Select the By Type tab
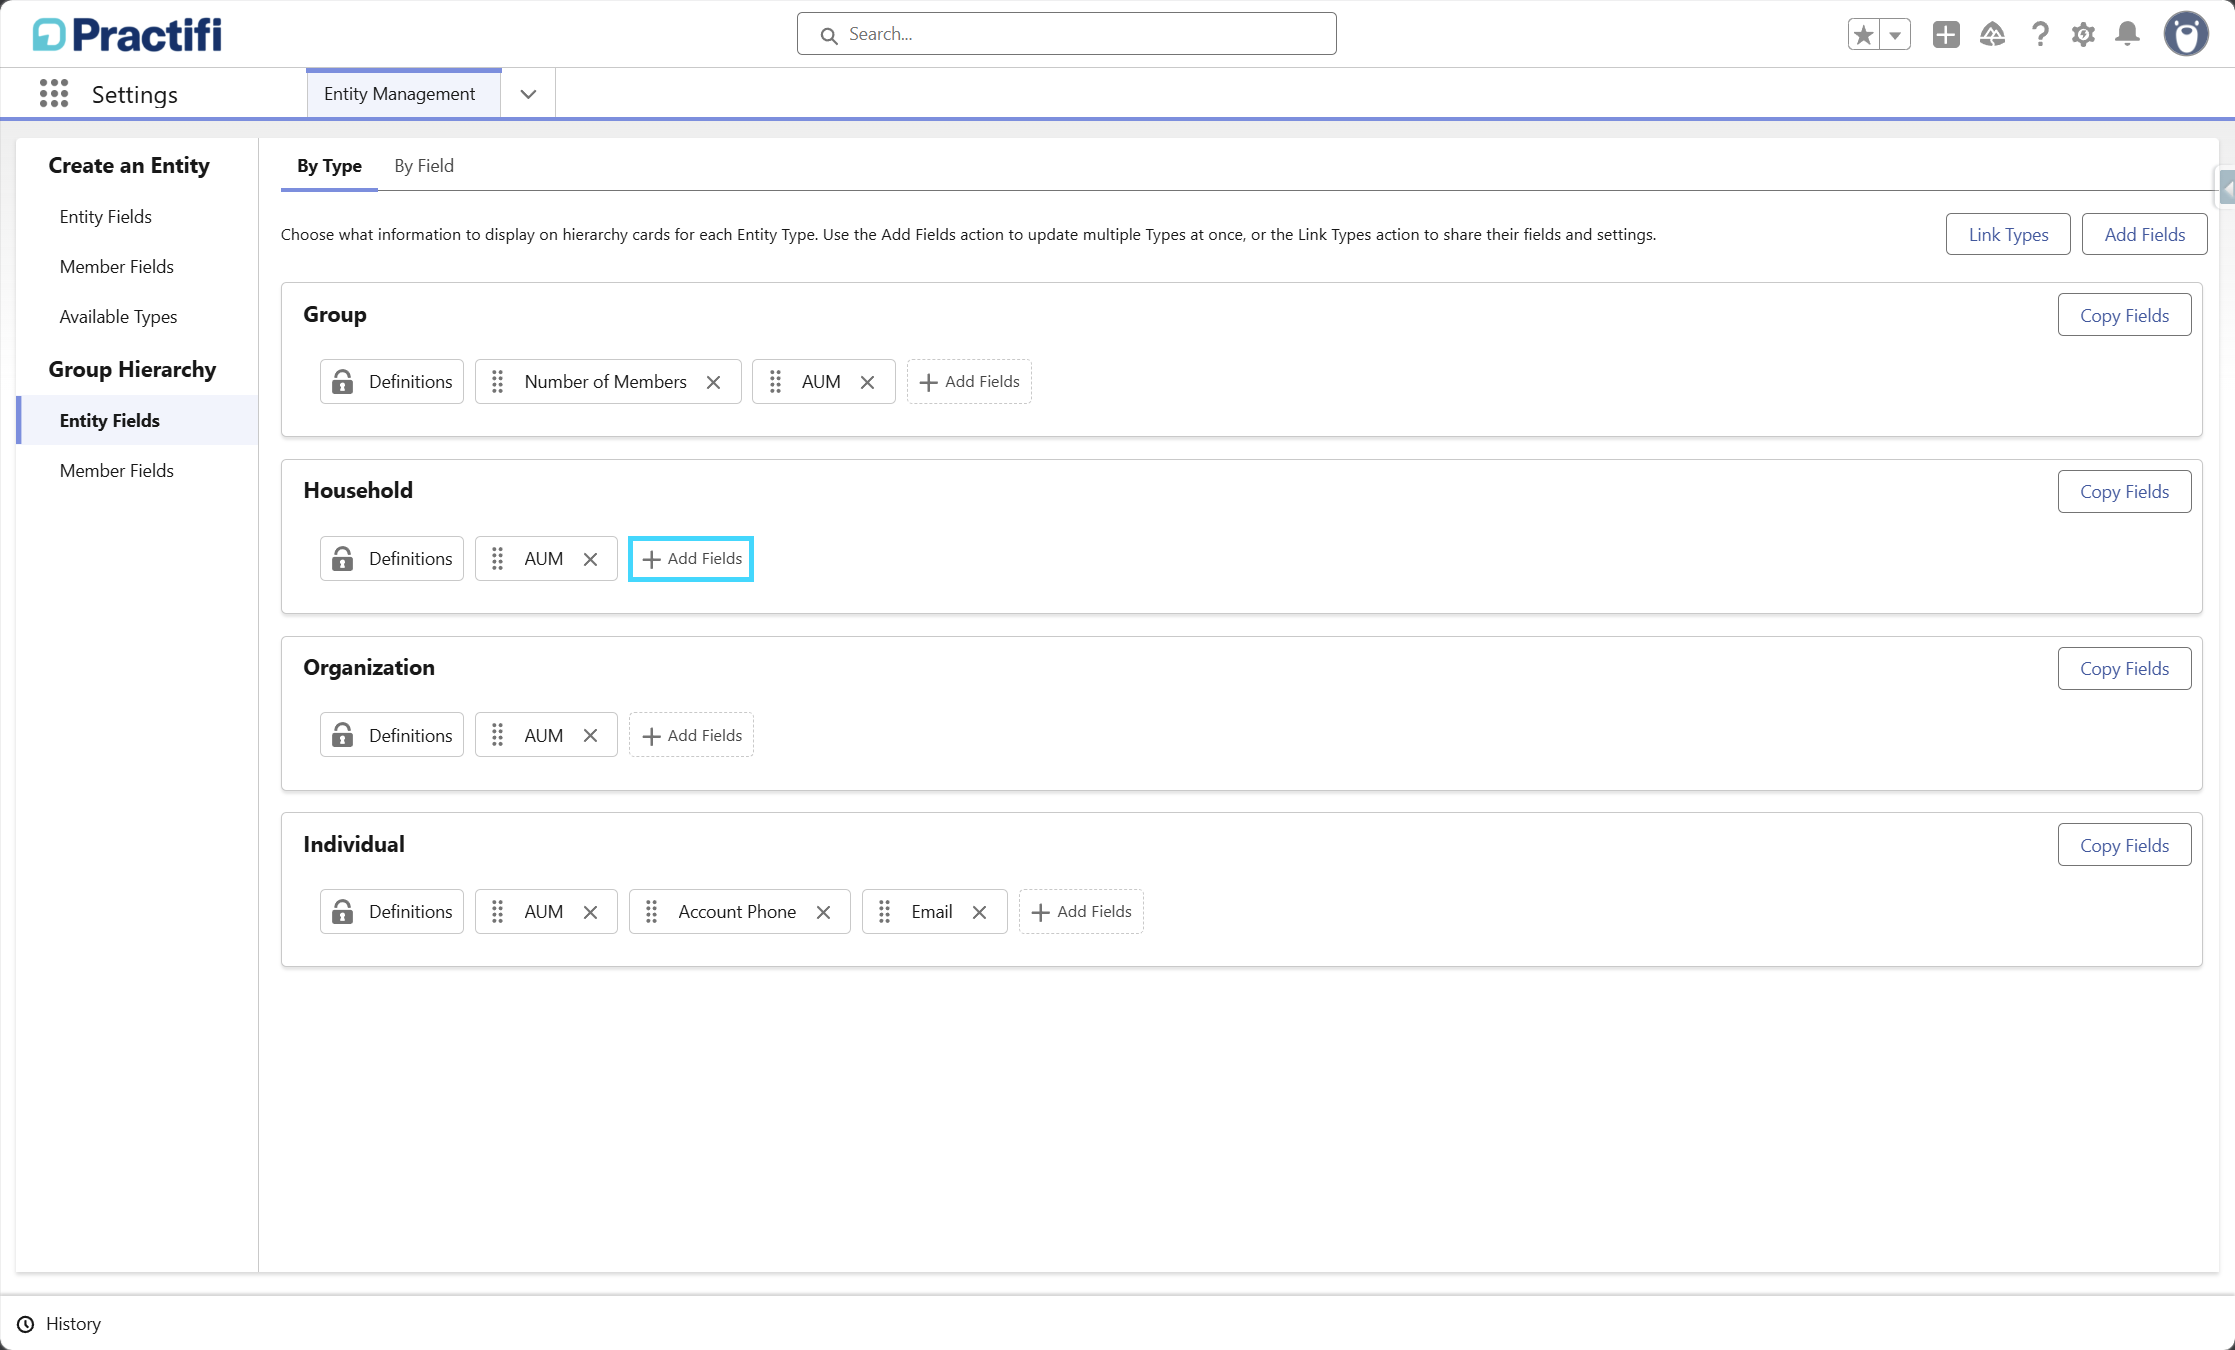Image resolution: width=2235 pixels, height=1350 pixels. coord(329,166)
